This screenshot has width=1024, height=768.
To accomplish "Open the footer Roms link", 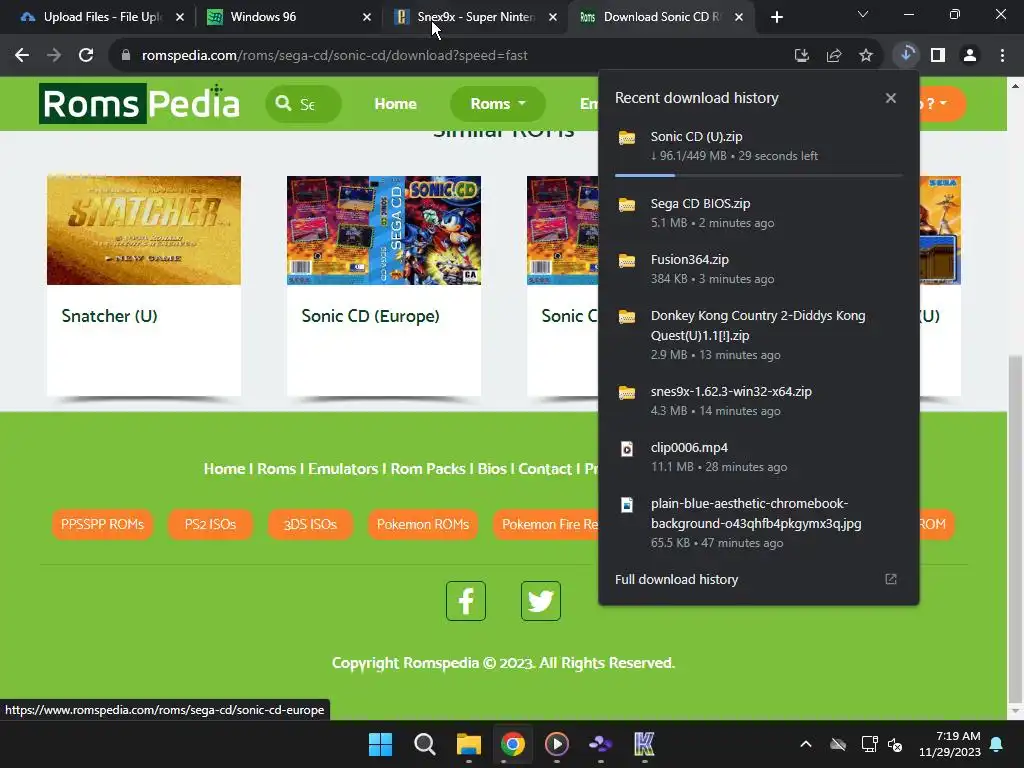I will [276, 469].
